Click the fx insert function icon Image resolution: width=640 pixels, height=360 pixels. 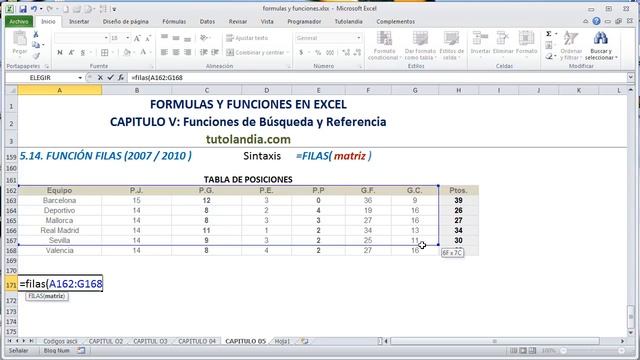pos(121,78)
